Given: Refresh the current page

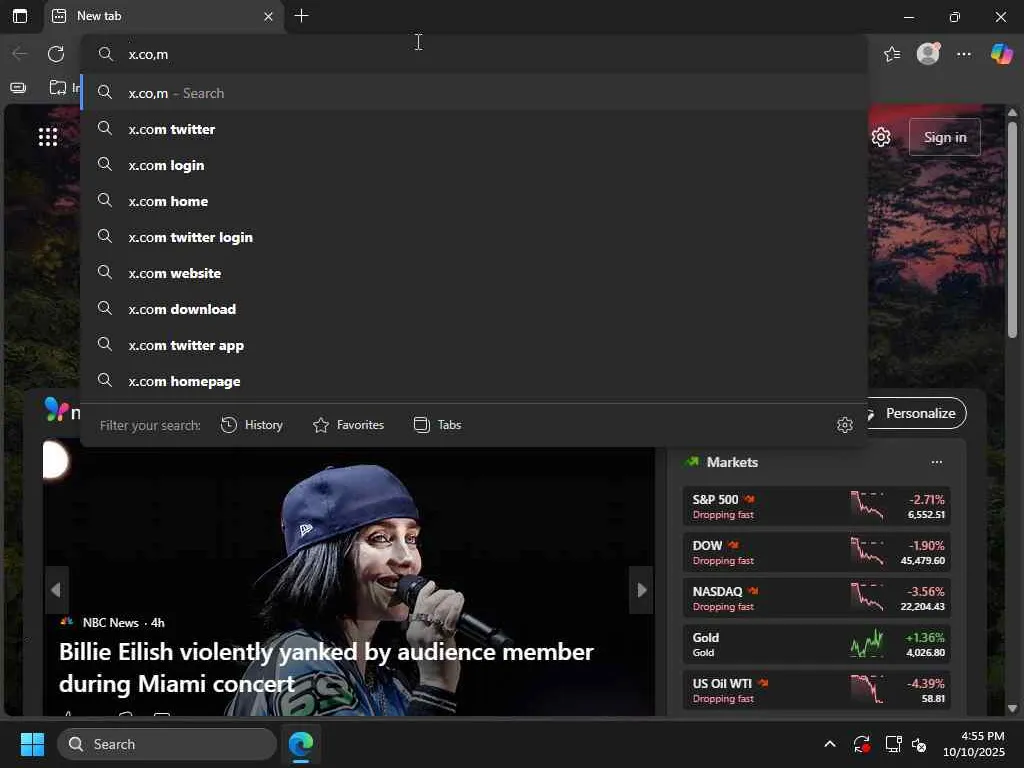Looking at the screenshot, I should coord(56,54).
